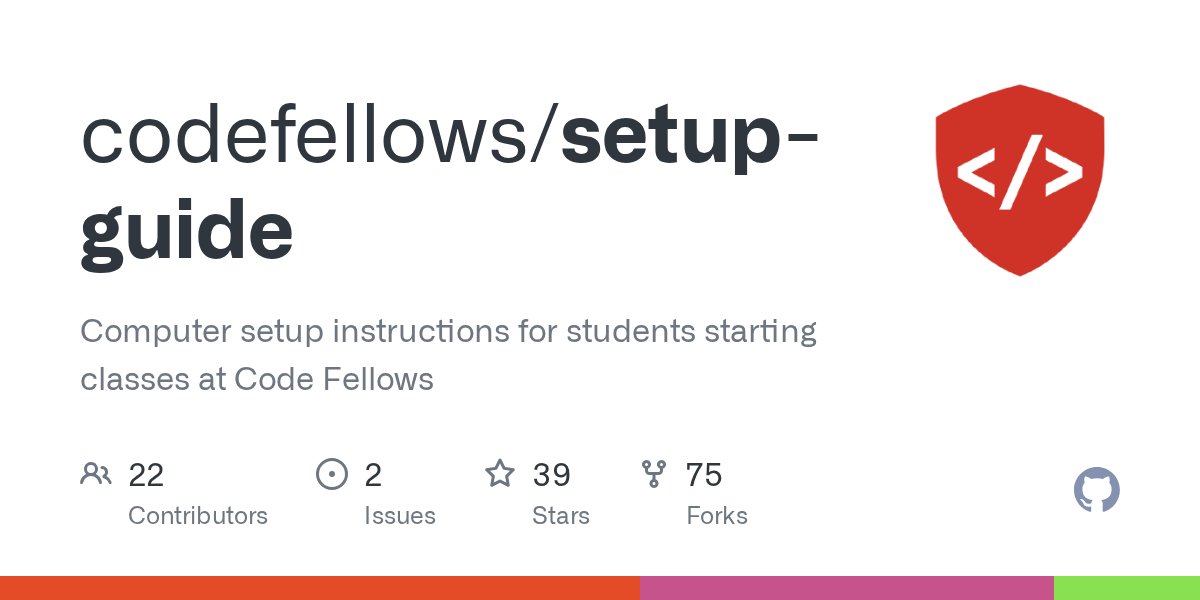The height and width of the screenshot is (600, 1200).
Task: Click the red Code Fellows shield logo
Action: [x=1020, y=180]
